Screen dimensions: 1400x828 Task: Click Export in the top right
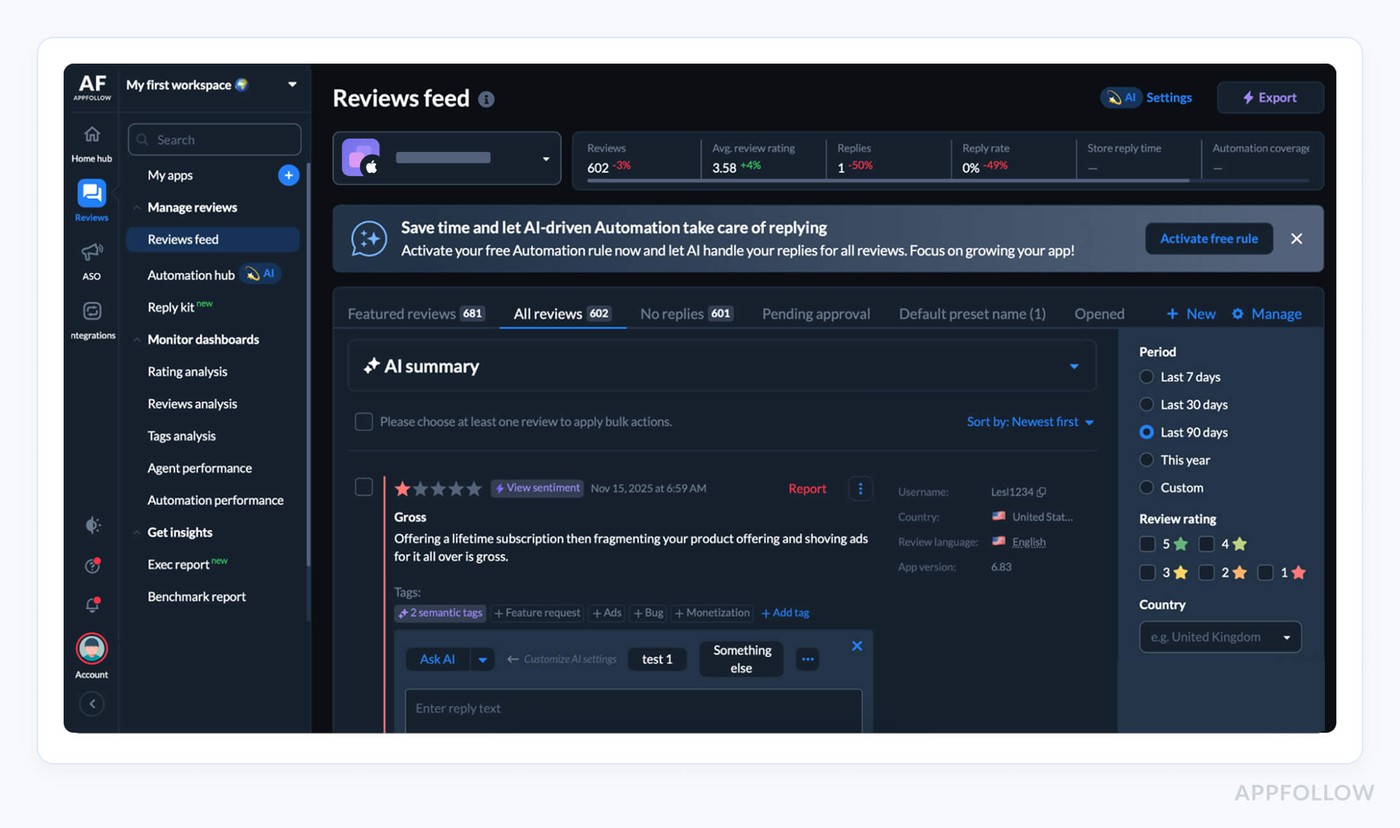[1269, 97]
